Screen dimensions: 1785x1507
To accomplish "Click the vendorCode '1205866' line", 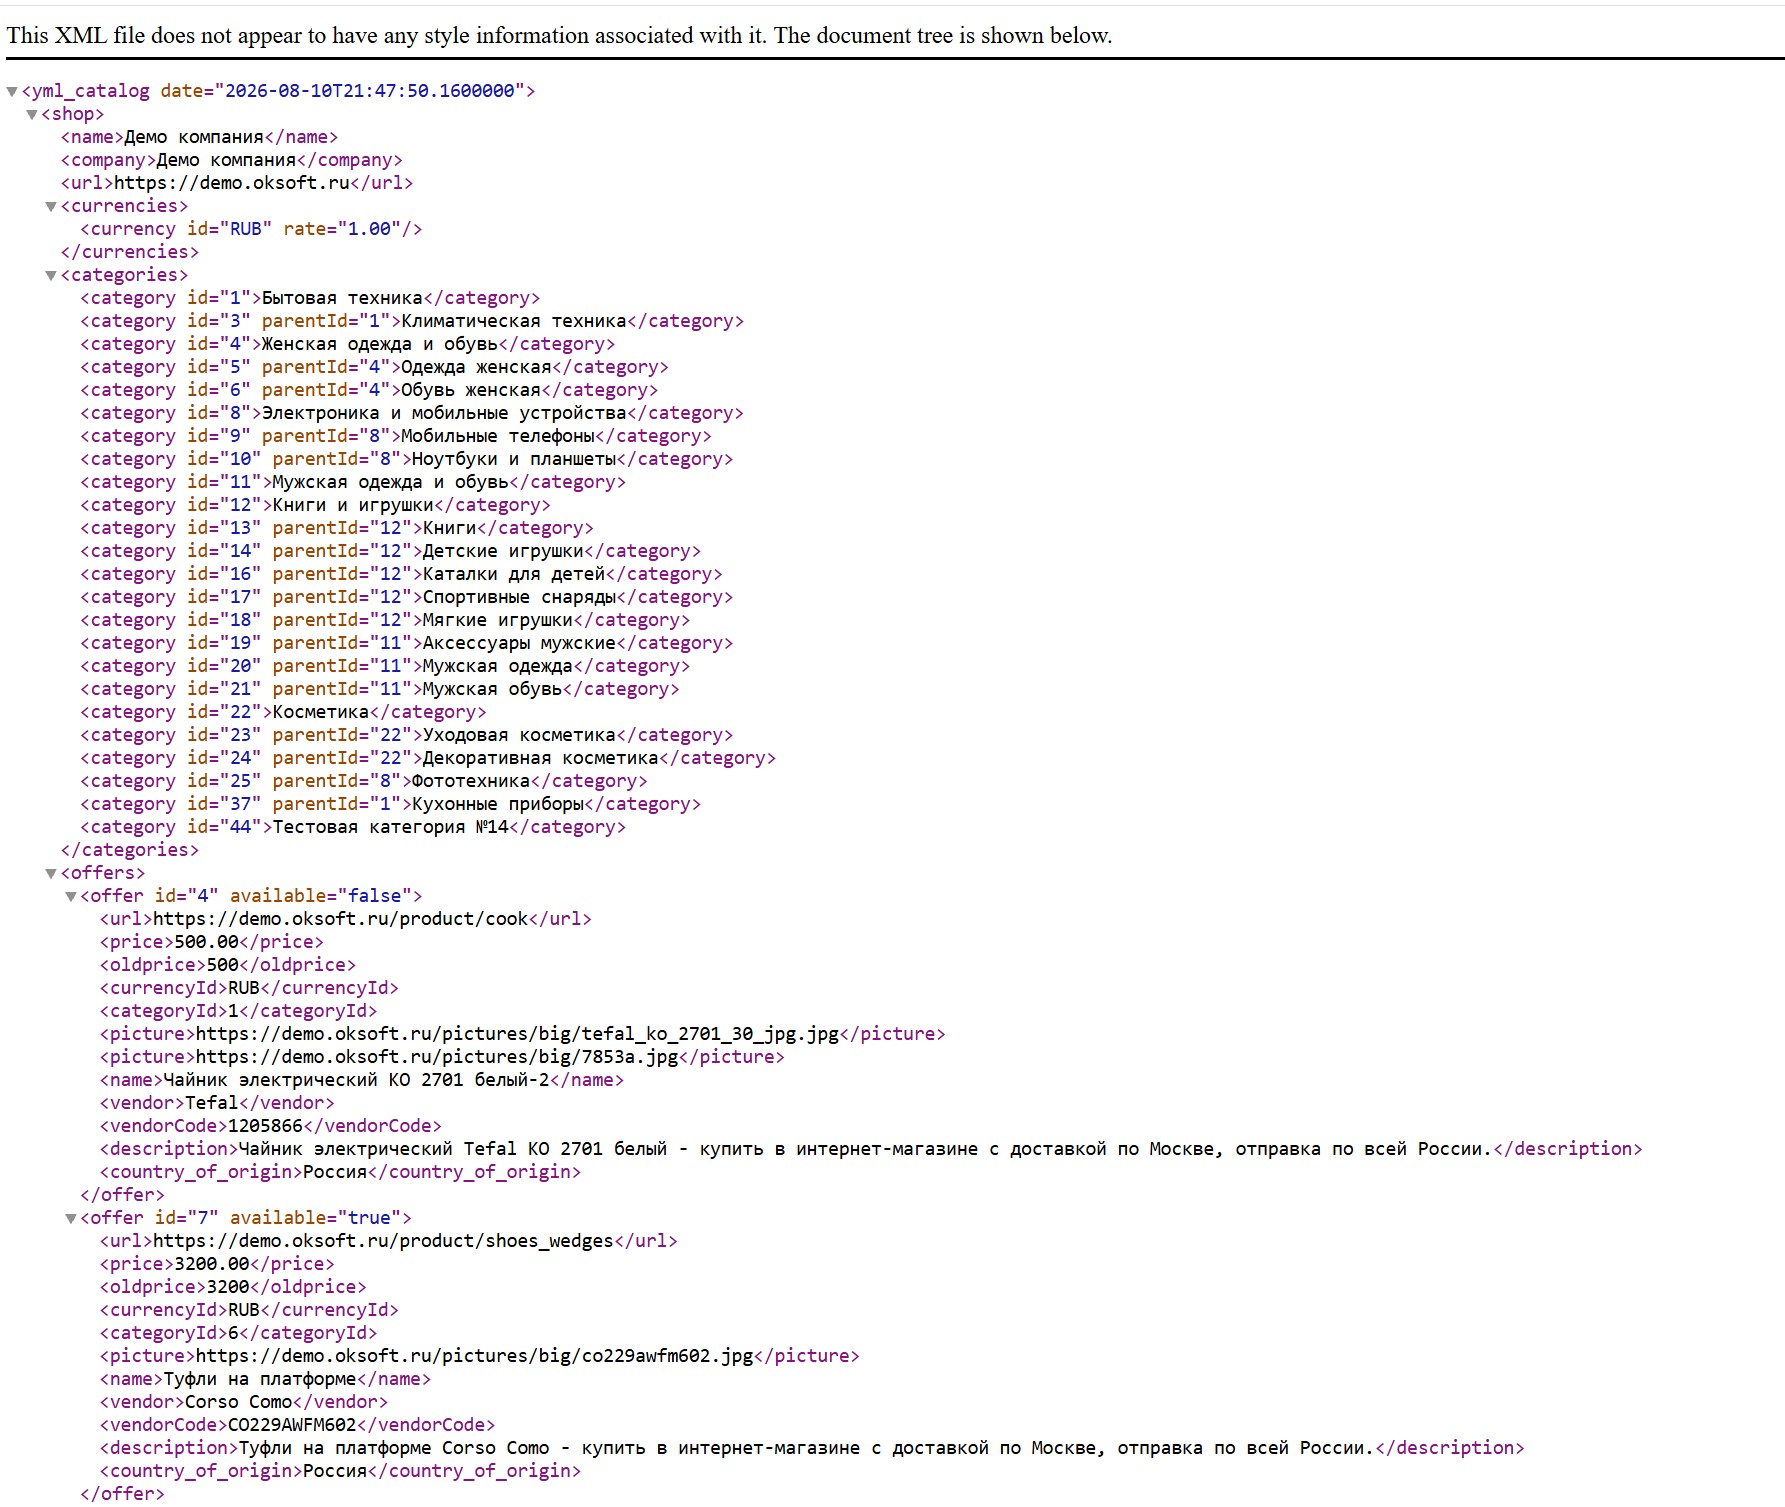I will (x=271, y=1126).
